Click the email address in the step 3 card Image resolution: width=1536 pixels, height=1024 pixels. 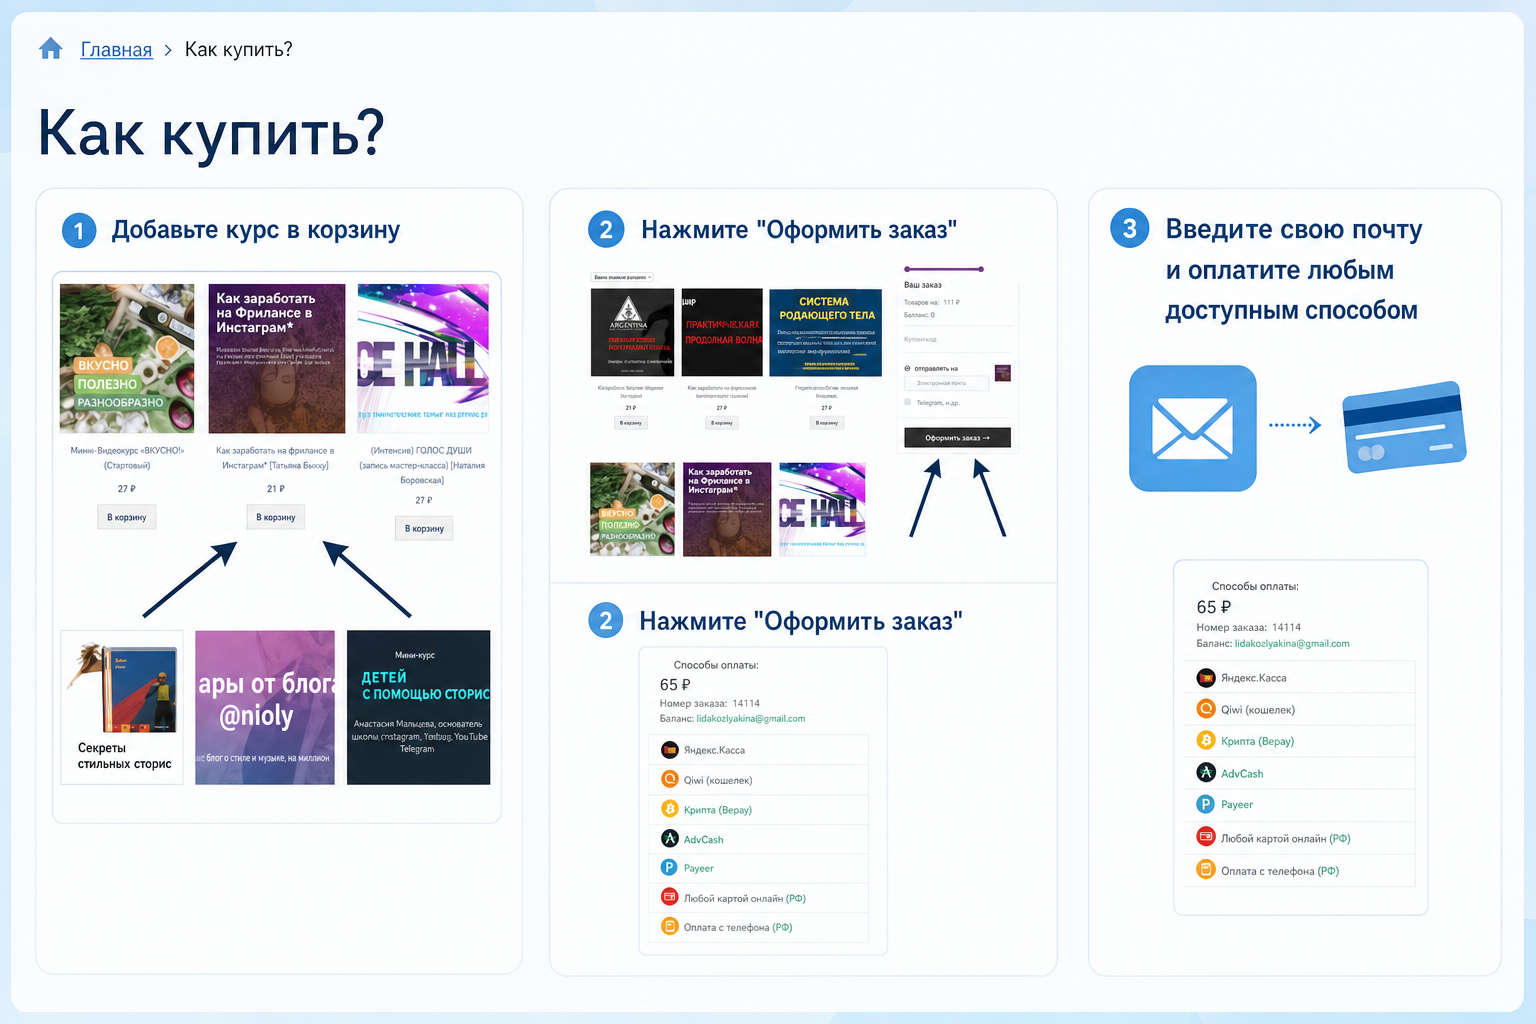click(x=1292, y=644)
